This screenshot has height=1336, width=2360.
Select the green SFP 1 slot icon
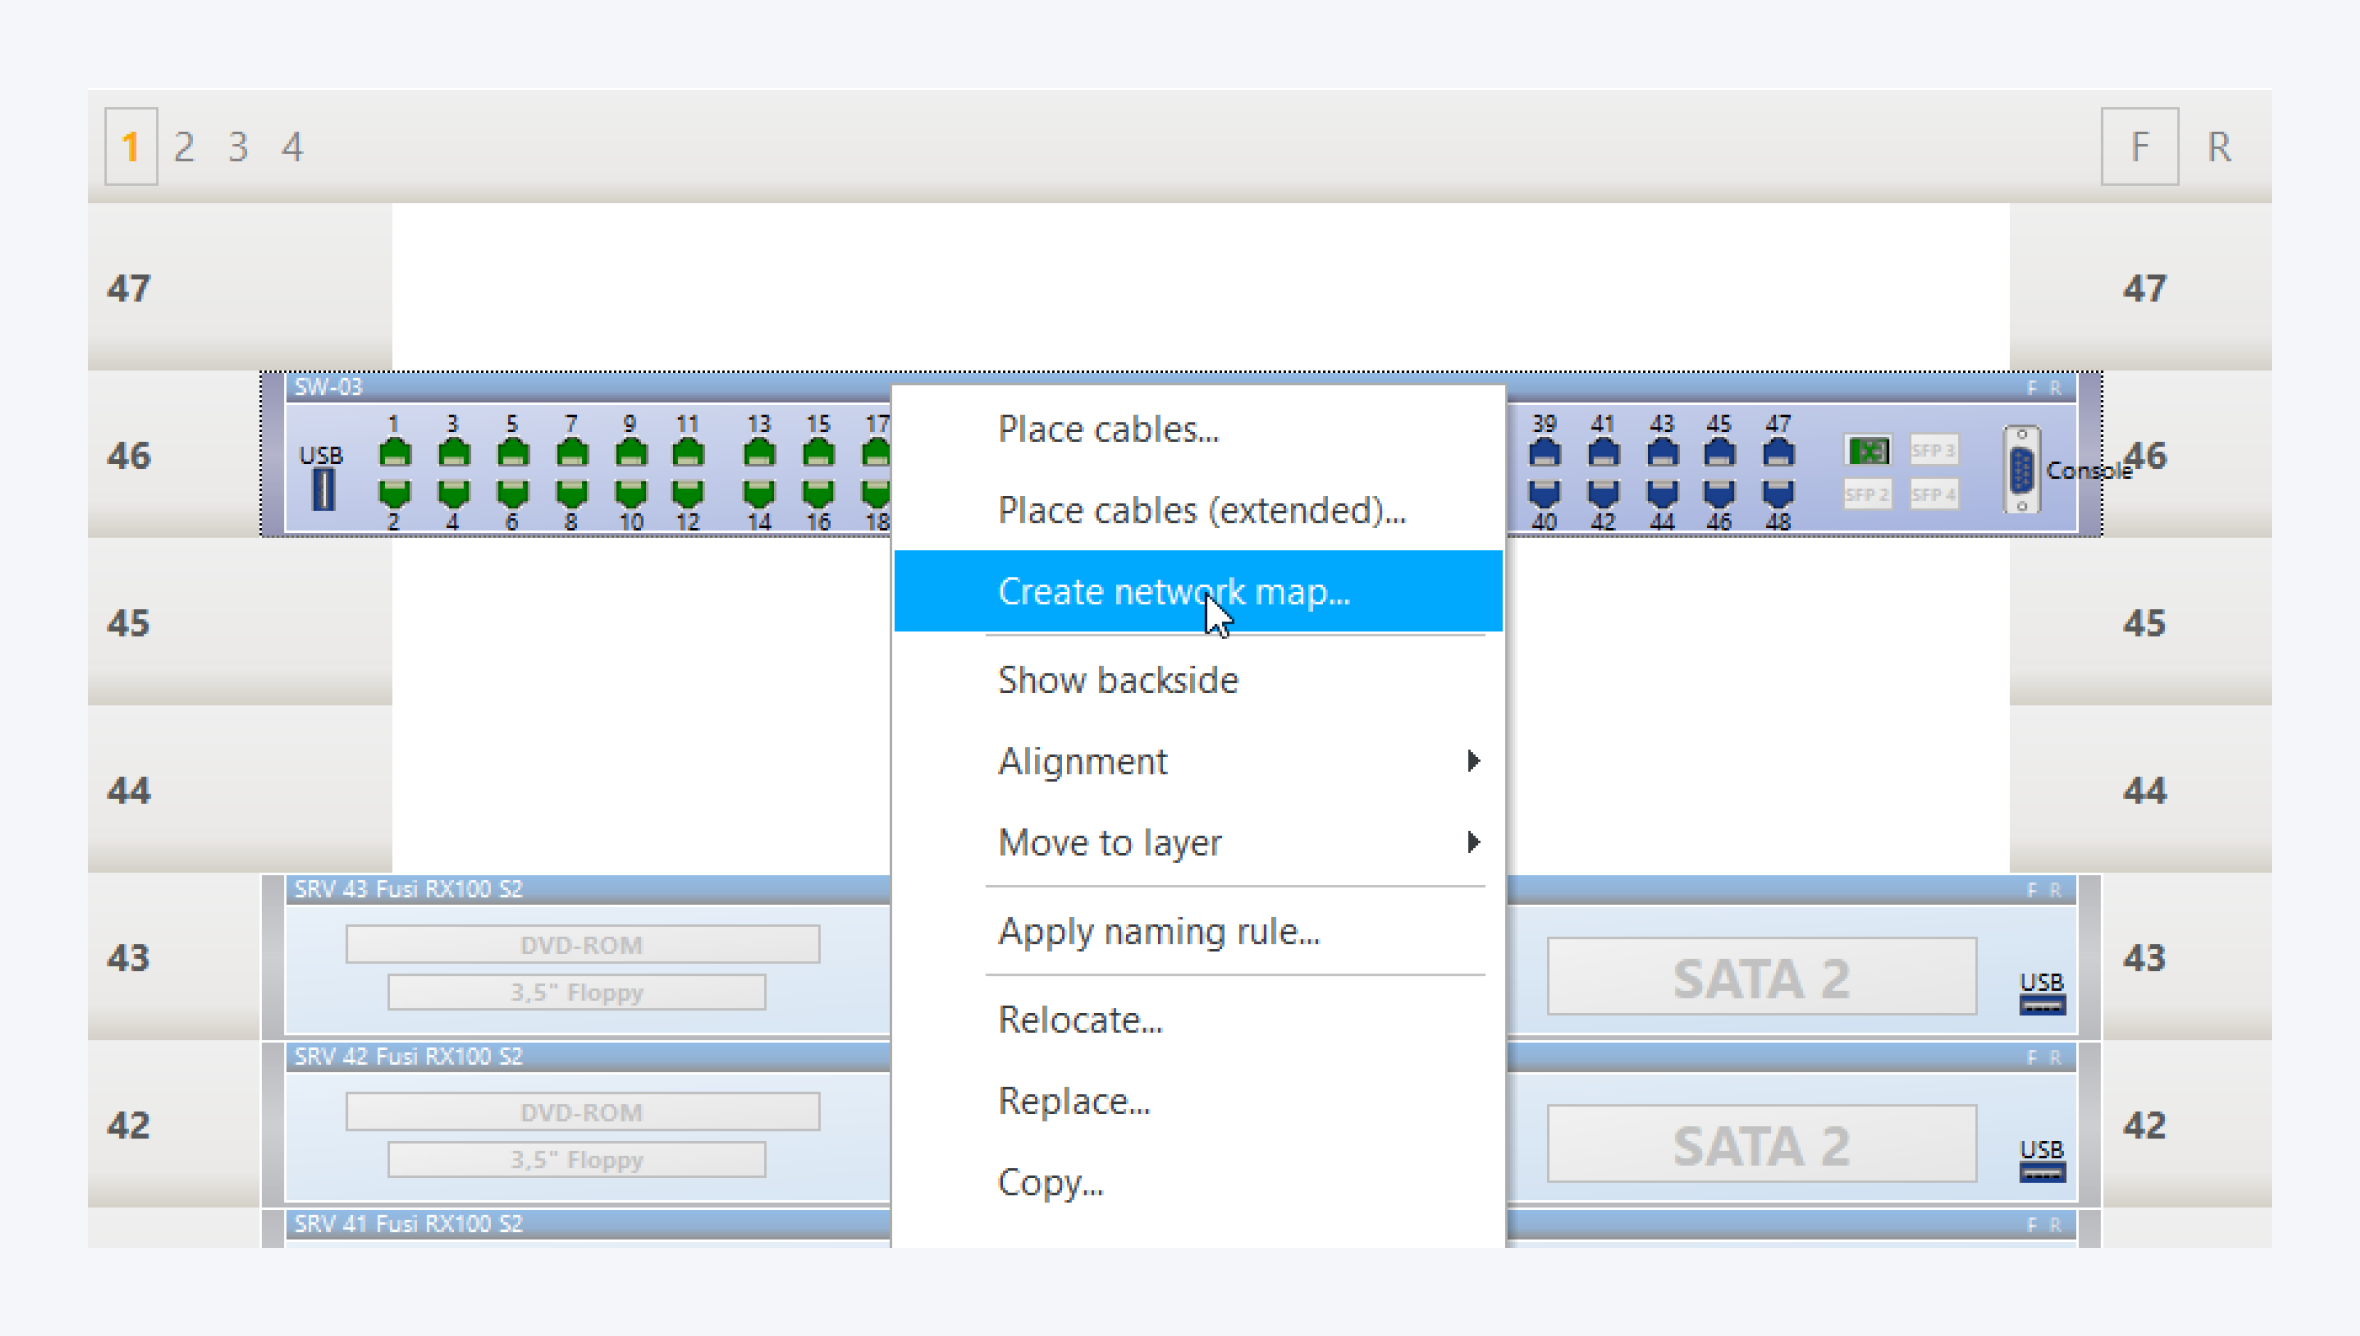1867,451
